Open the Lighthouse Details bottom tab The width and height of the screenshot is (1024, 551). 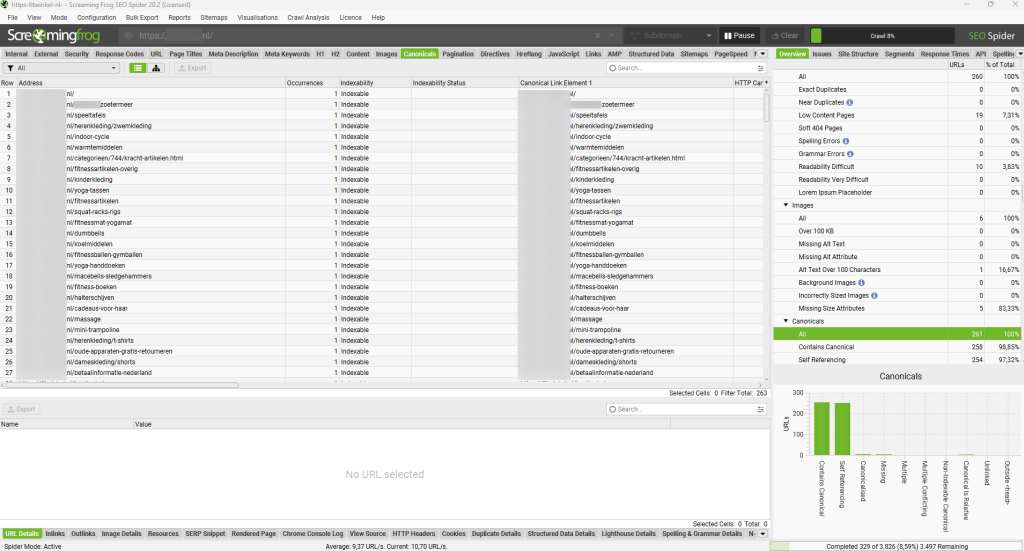(x=628, y=533)
